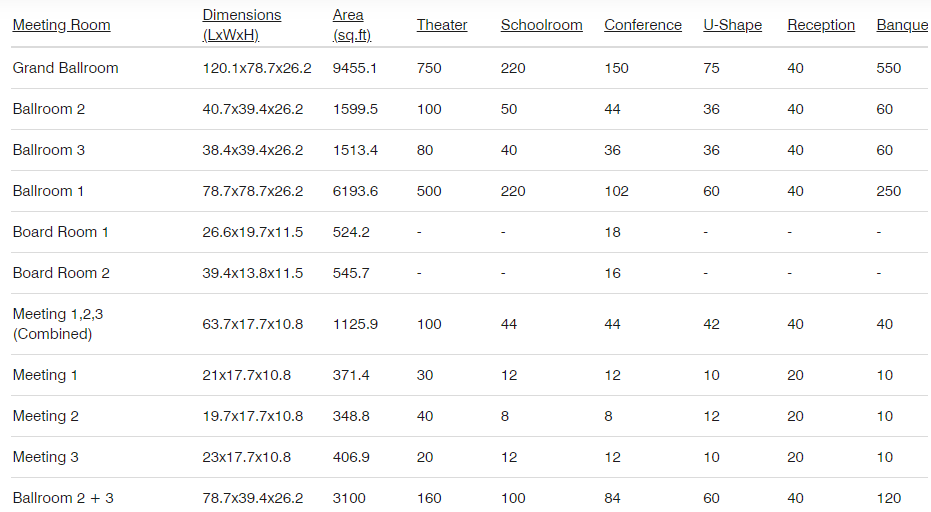Click the Banquet column header

pos(903,25)
